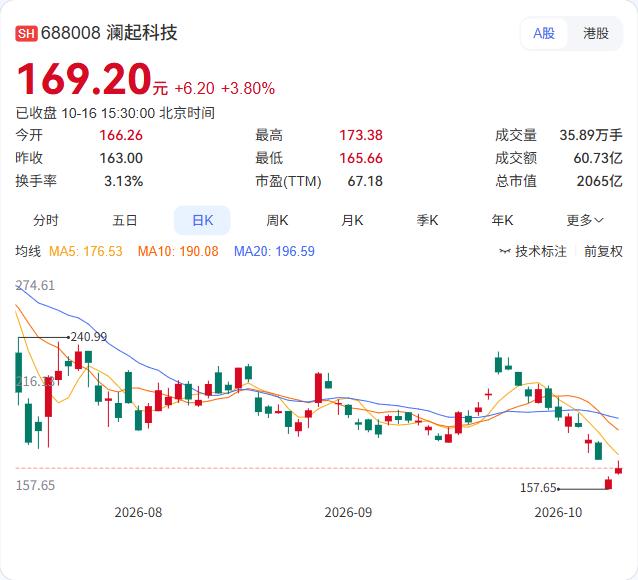Click 最高 value 173.38
This screenshot has width=638, height=580.
coord(361,135)
